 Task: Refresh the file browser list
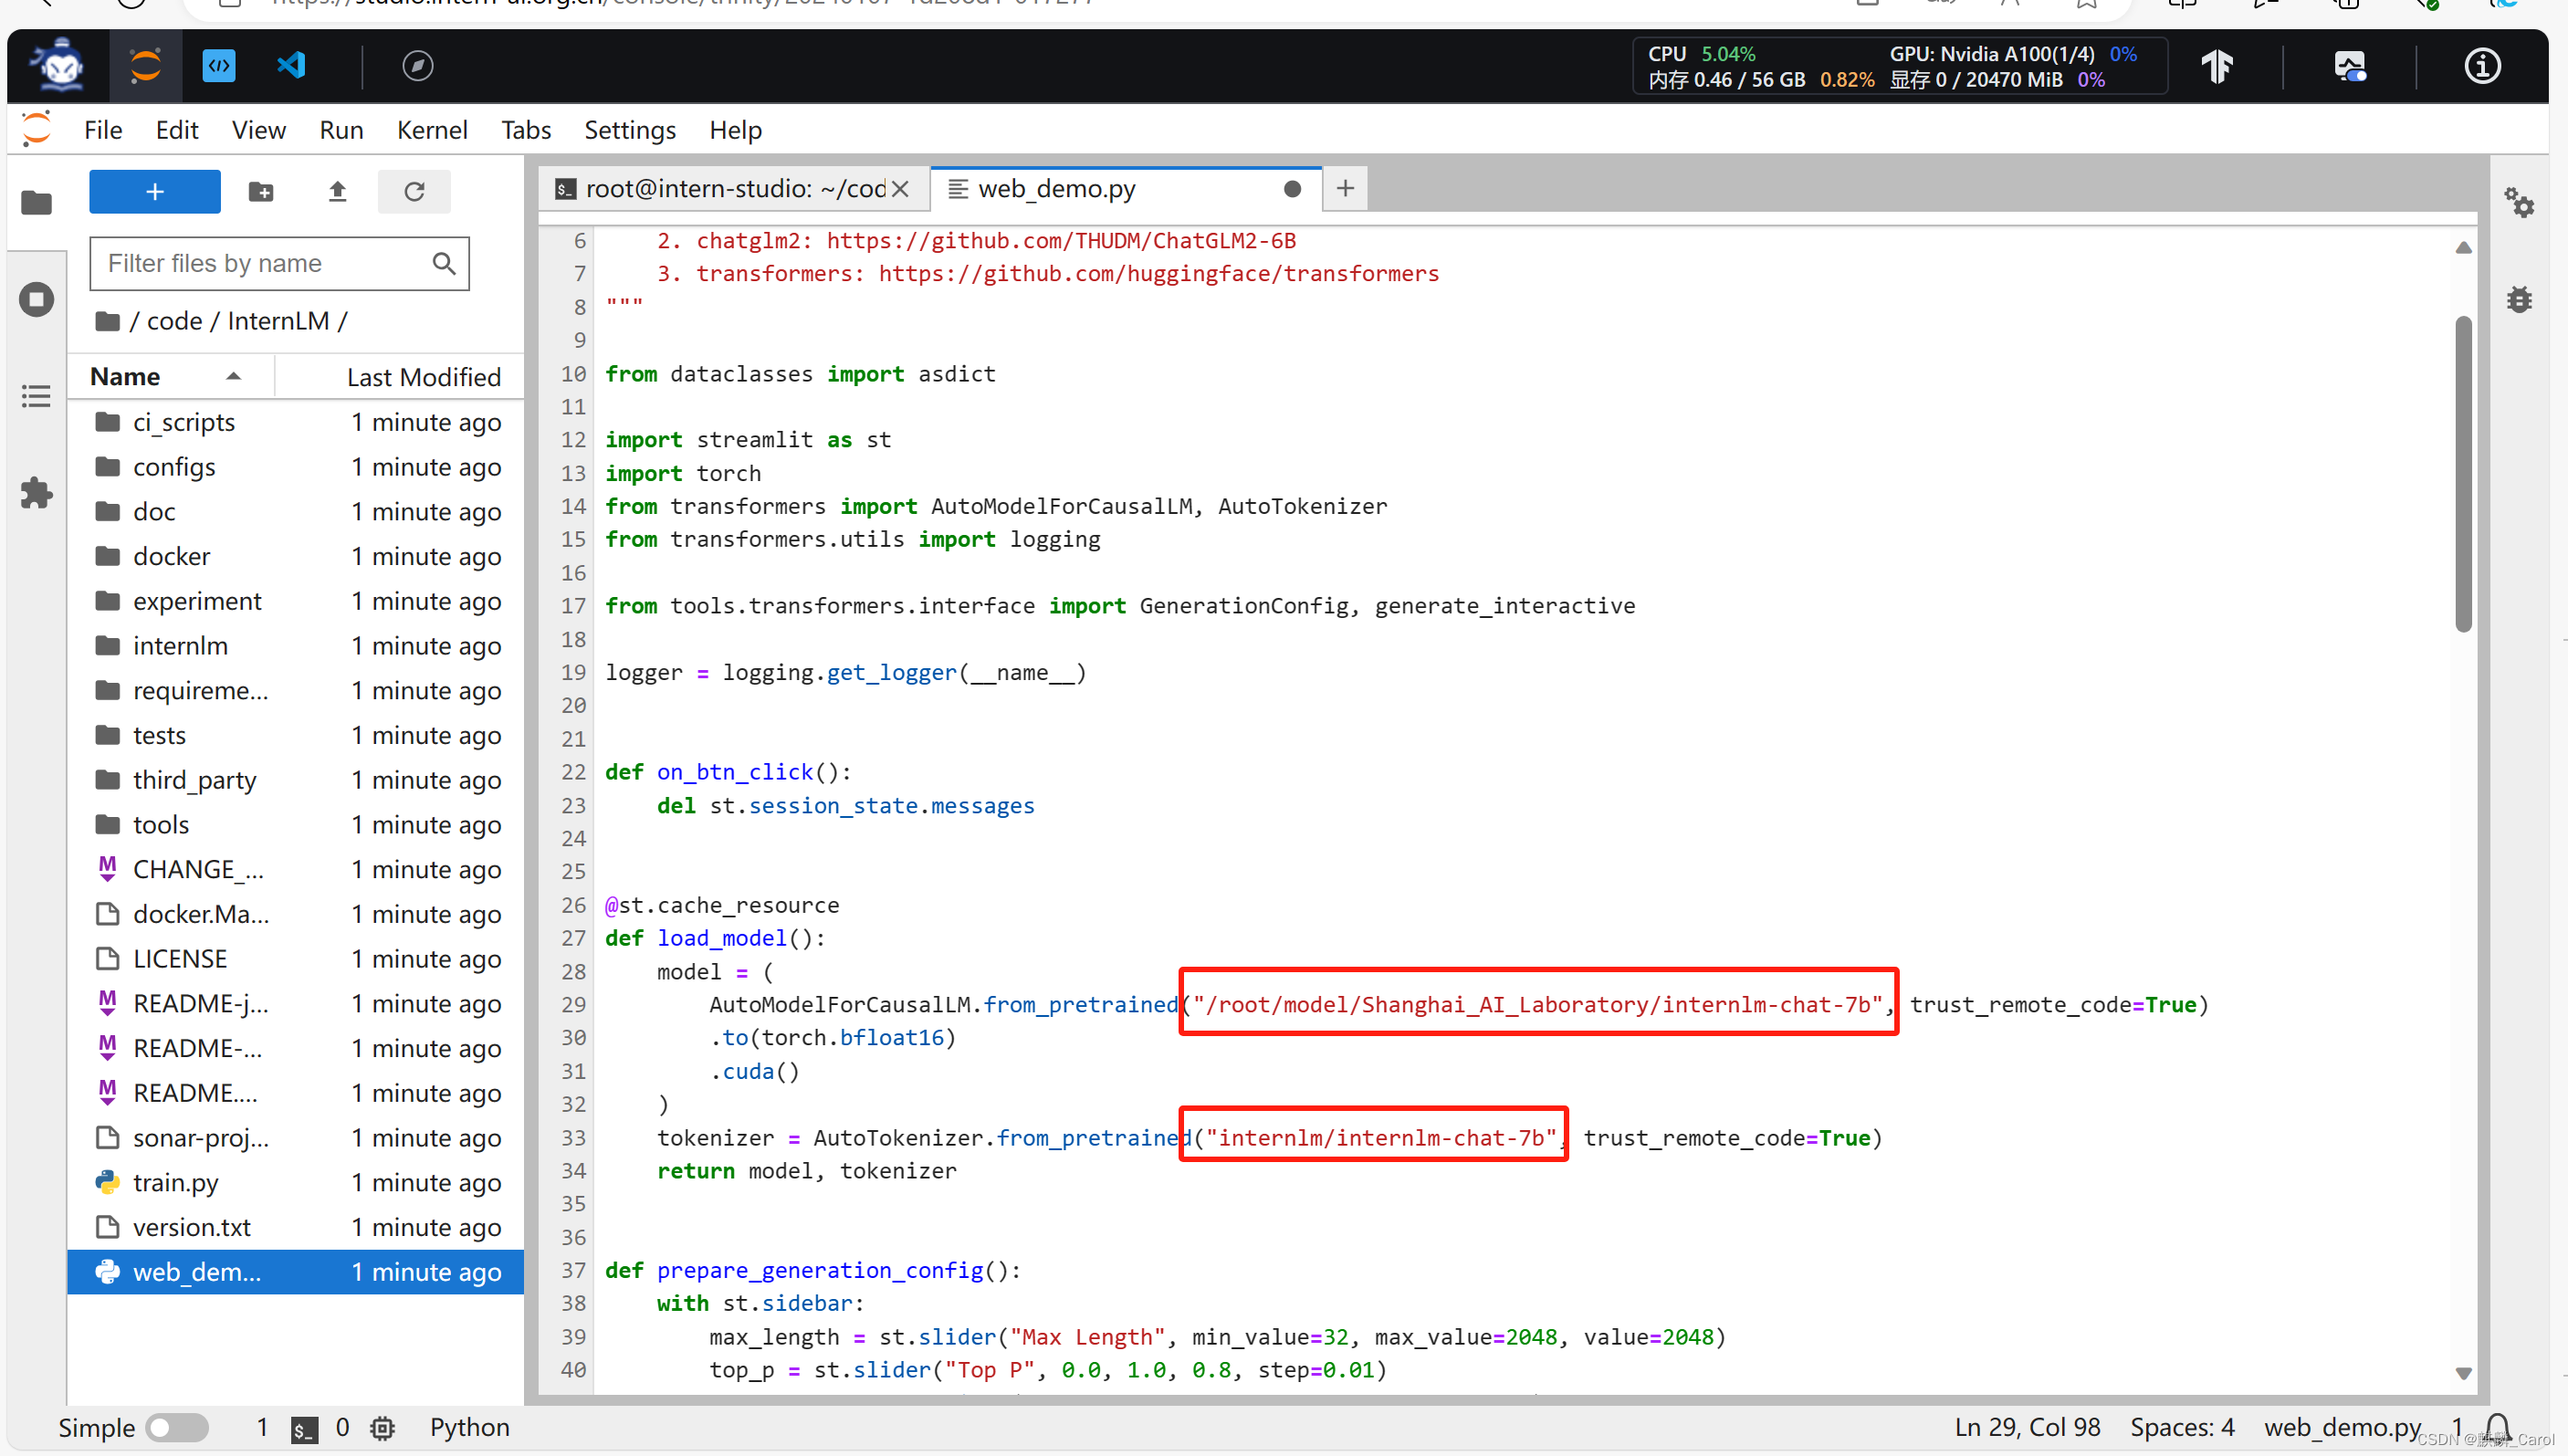(x=414, y=191)
